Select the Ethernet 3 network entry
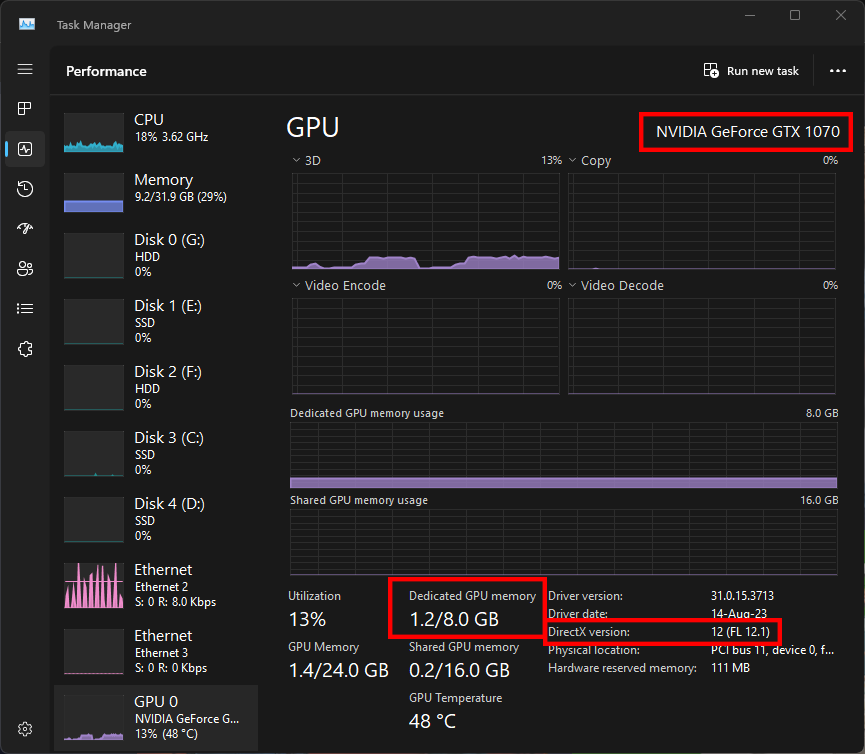Screen dimensions: 865x754 [x=156, y=652]
